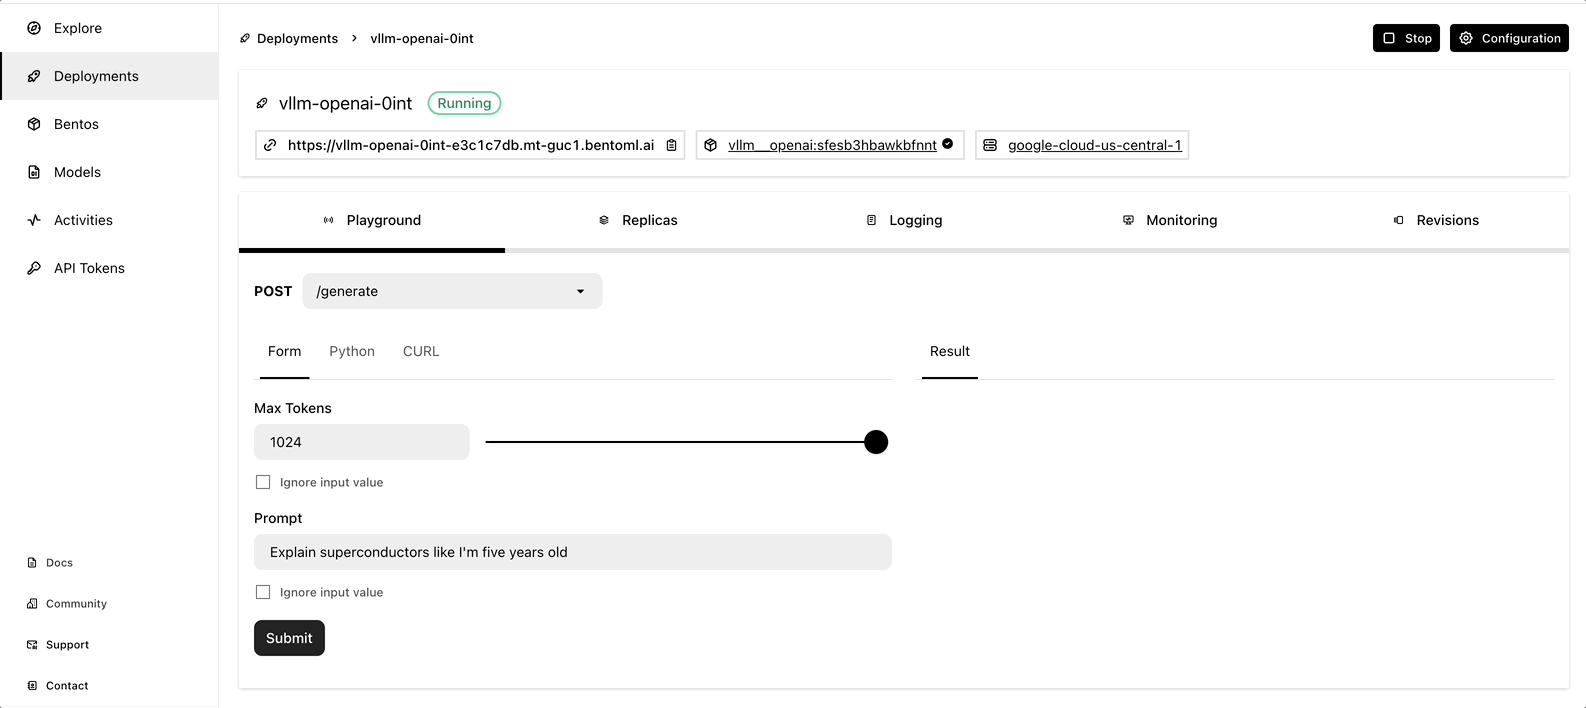Click the Deployments breadcrumb link
This screenshot has height=708, width=1586.
tap(297, 38)
